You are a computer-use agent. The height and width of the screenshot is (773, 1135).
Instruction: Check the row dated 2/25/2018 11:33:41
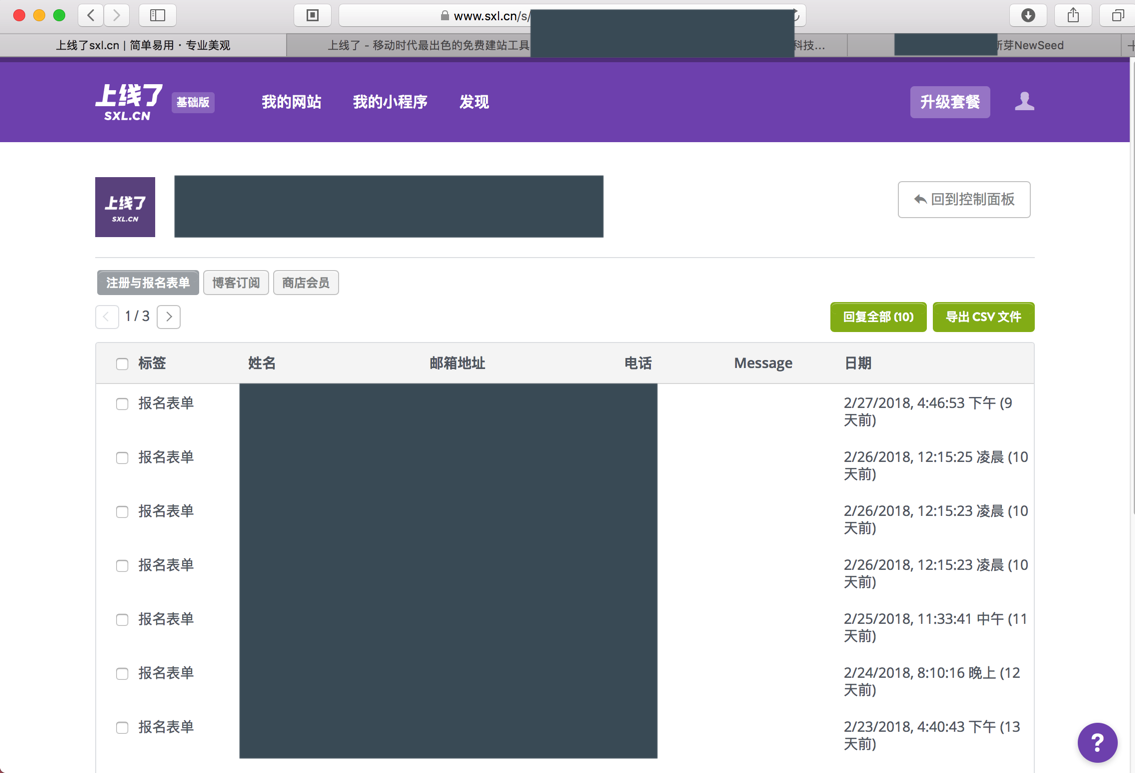click(x=122, y=620)
